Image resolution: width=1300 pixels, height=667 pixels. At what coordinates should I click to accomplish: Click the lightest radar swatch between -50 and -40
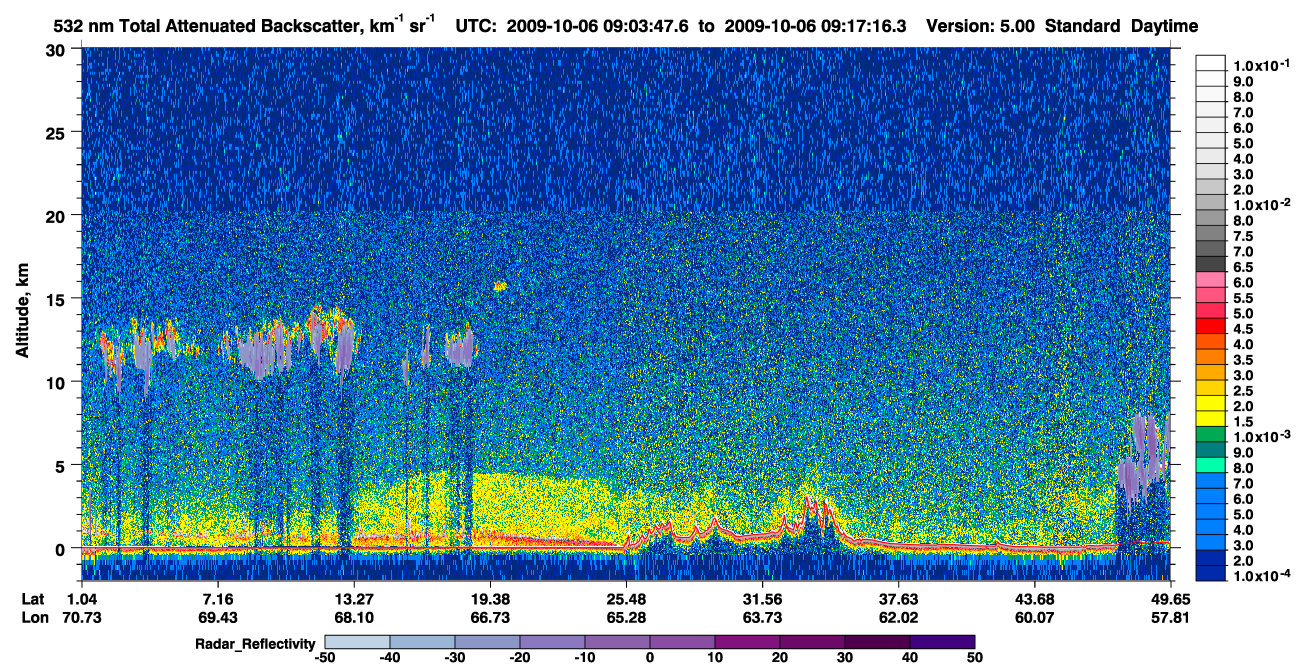357,642
